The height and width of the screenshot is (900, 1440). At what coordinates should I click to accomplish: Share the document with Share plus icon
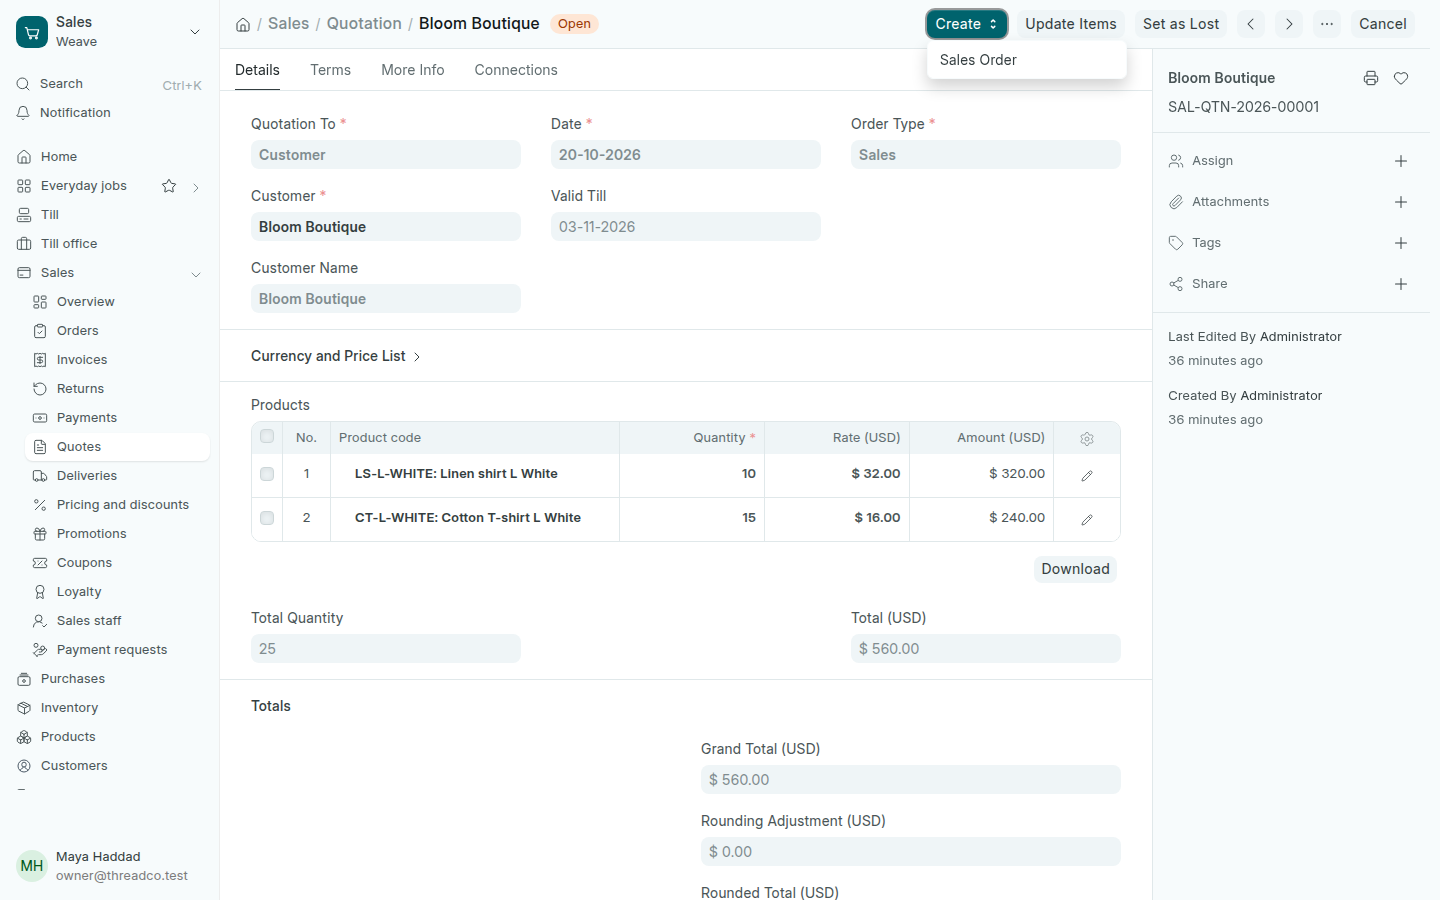click(1401, 284)
